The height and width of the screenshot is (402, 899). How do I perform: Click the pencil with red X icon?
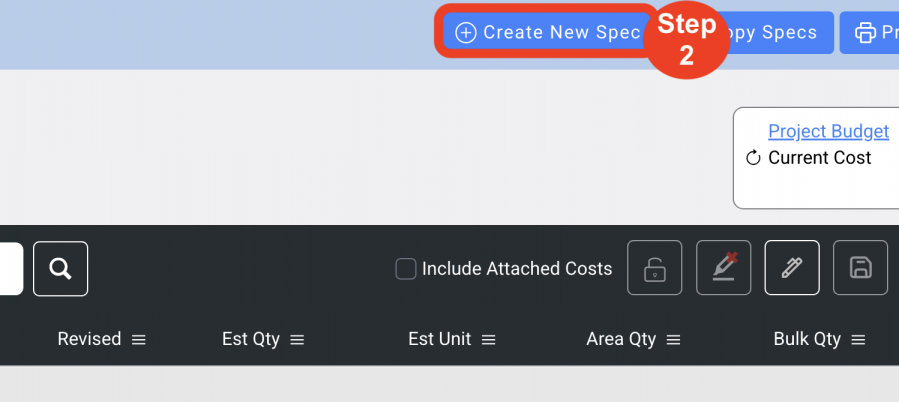click(x=723, y=268)
